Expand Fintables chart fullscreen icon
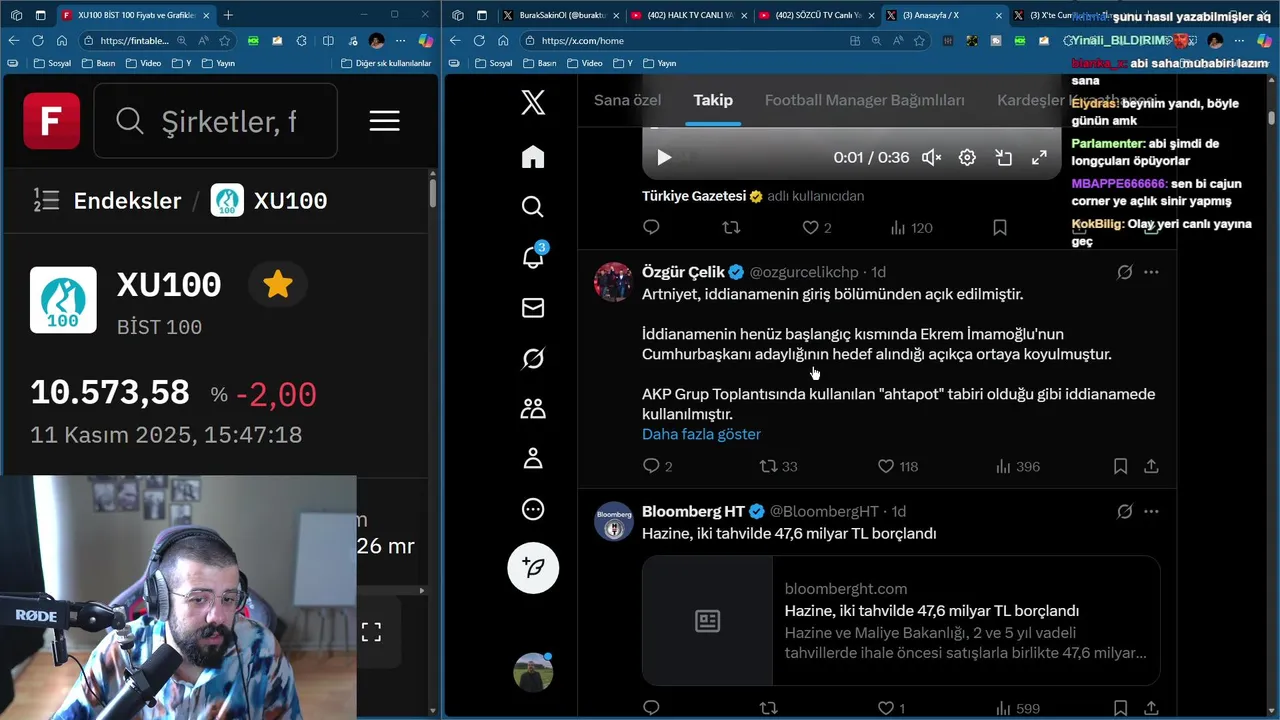 pyautogui.click(x=371, y=632)
